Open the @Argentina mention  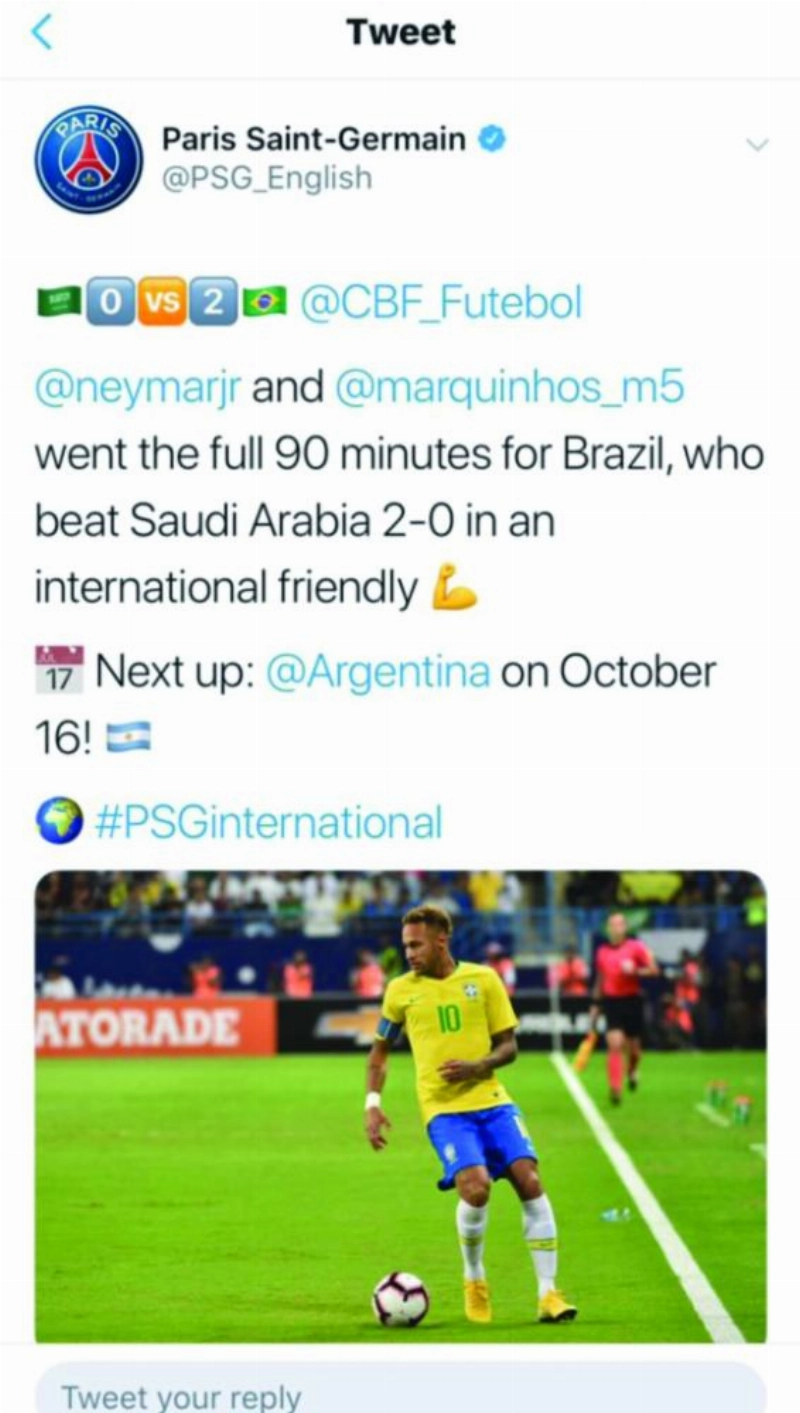pyautogui.click(x=378, y=672)
